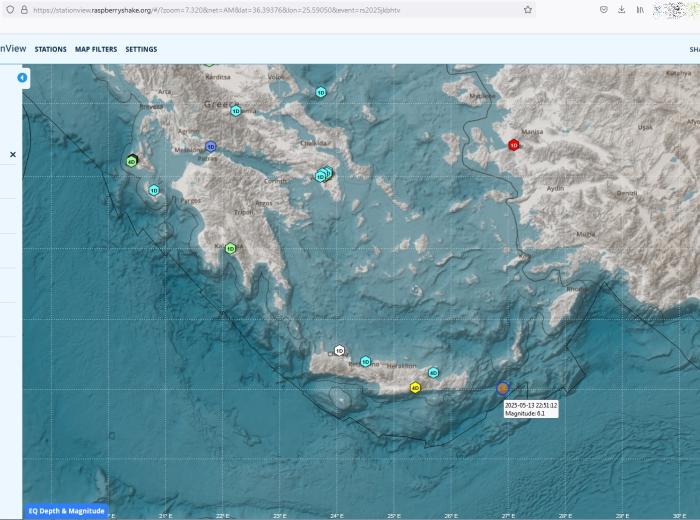
Task: Save page to Pocket
Action: coord(604,9)
